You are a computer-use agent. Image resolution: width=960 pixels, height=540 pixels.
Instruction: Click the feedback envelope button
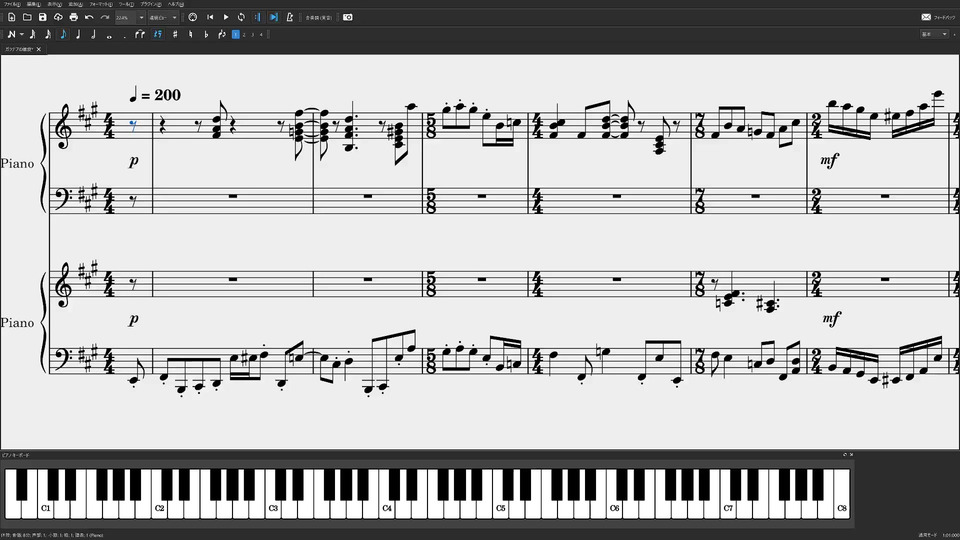click(x=926, y=17)
